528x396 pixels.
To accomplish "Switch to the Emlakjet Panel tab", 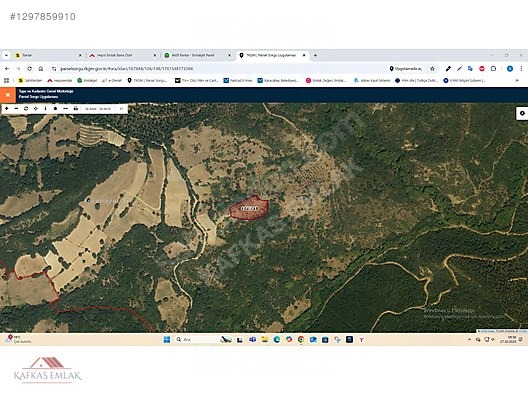I will (x=197, y=55).
